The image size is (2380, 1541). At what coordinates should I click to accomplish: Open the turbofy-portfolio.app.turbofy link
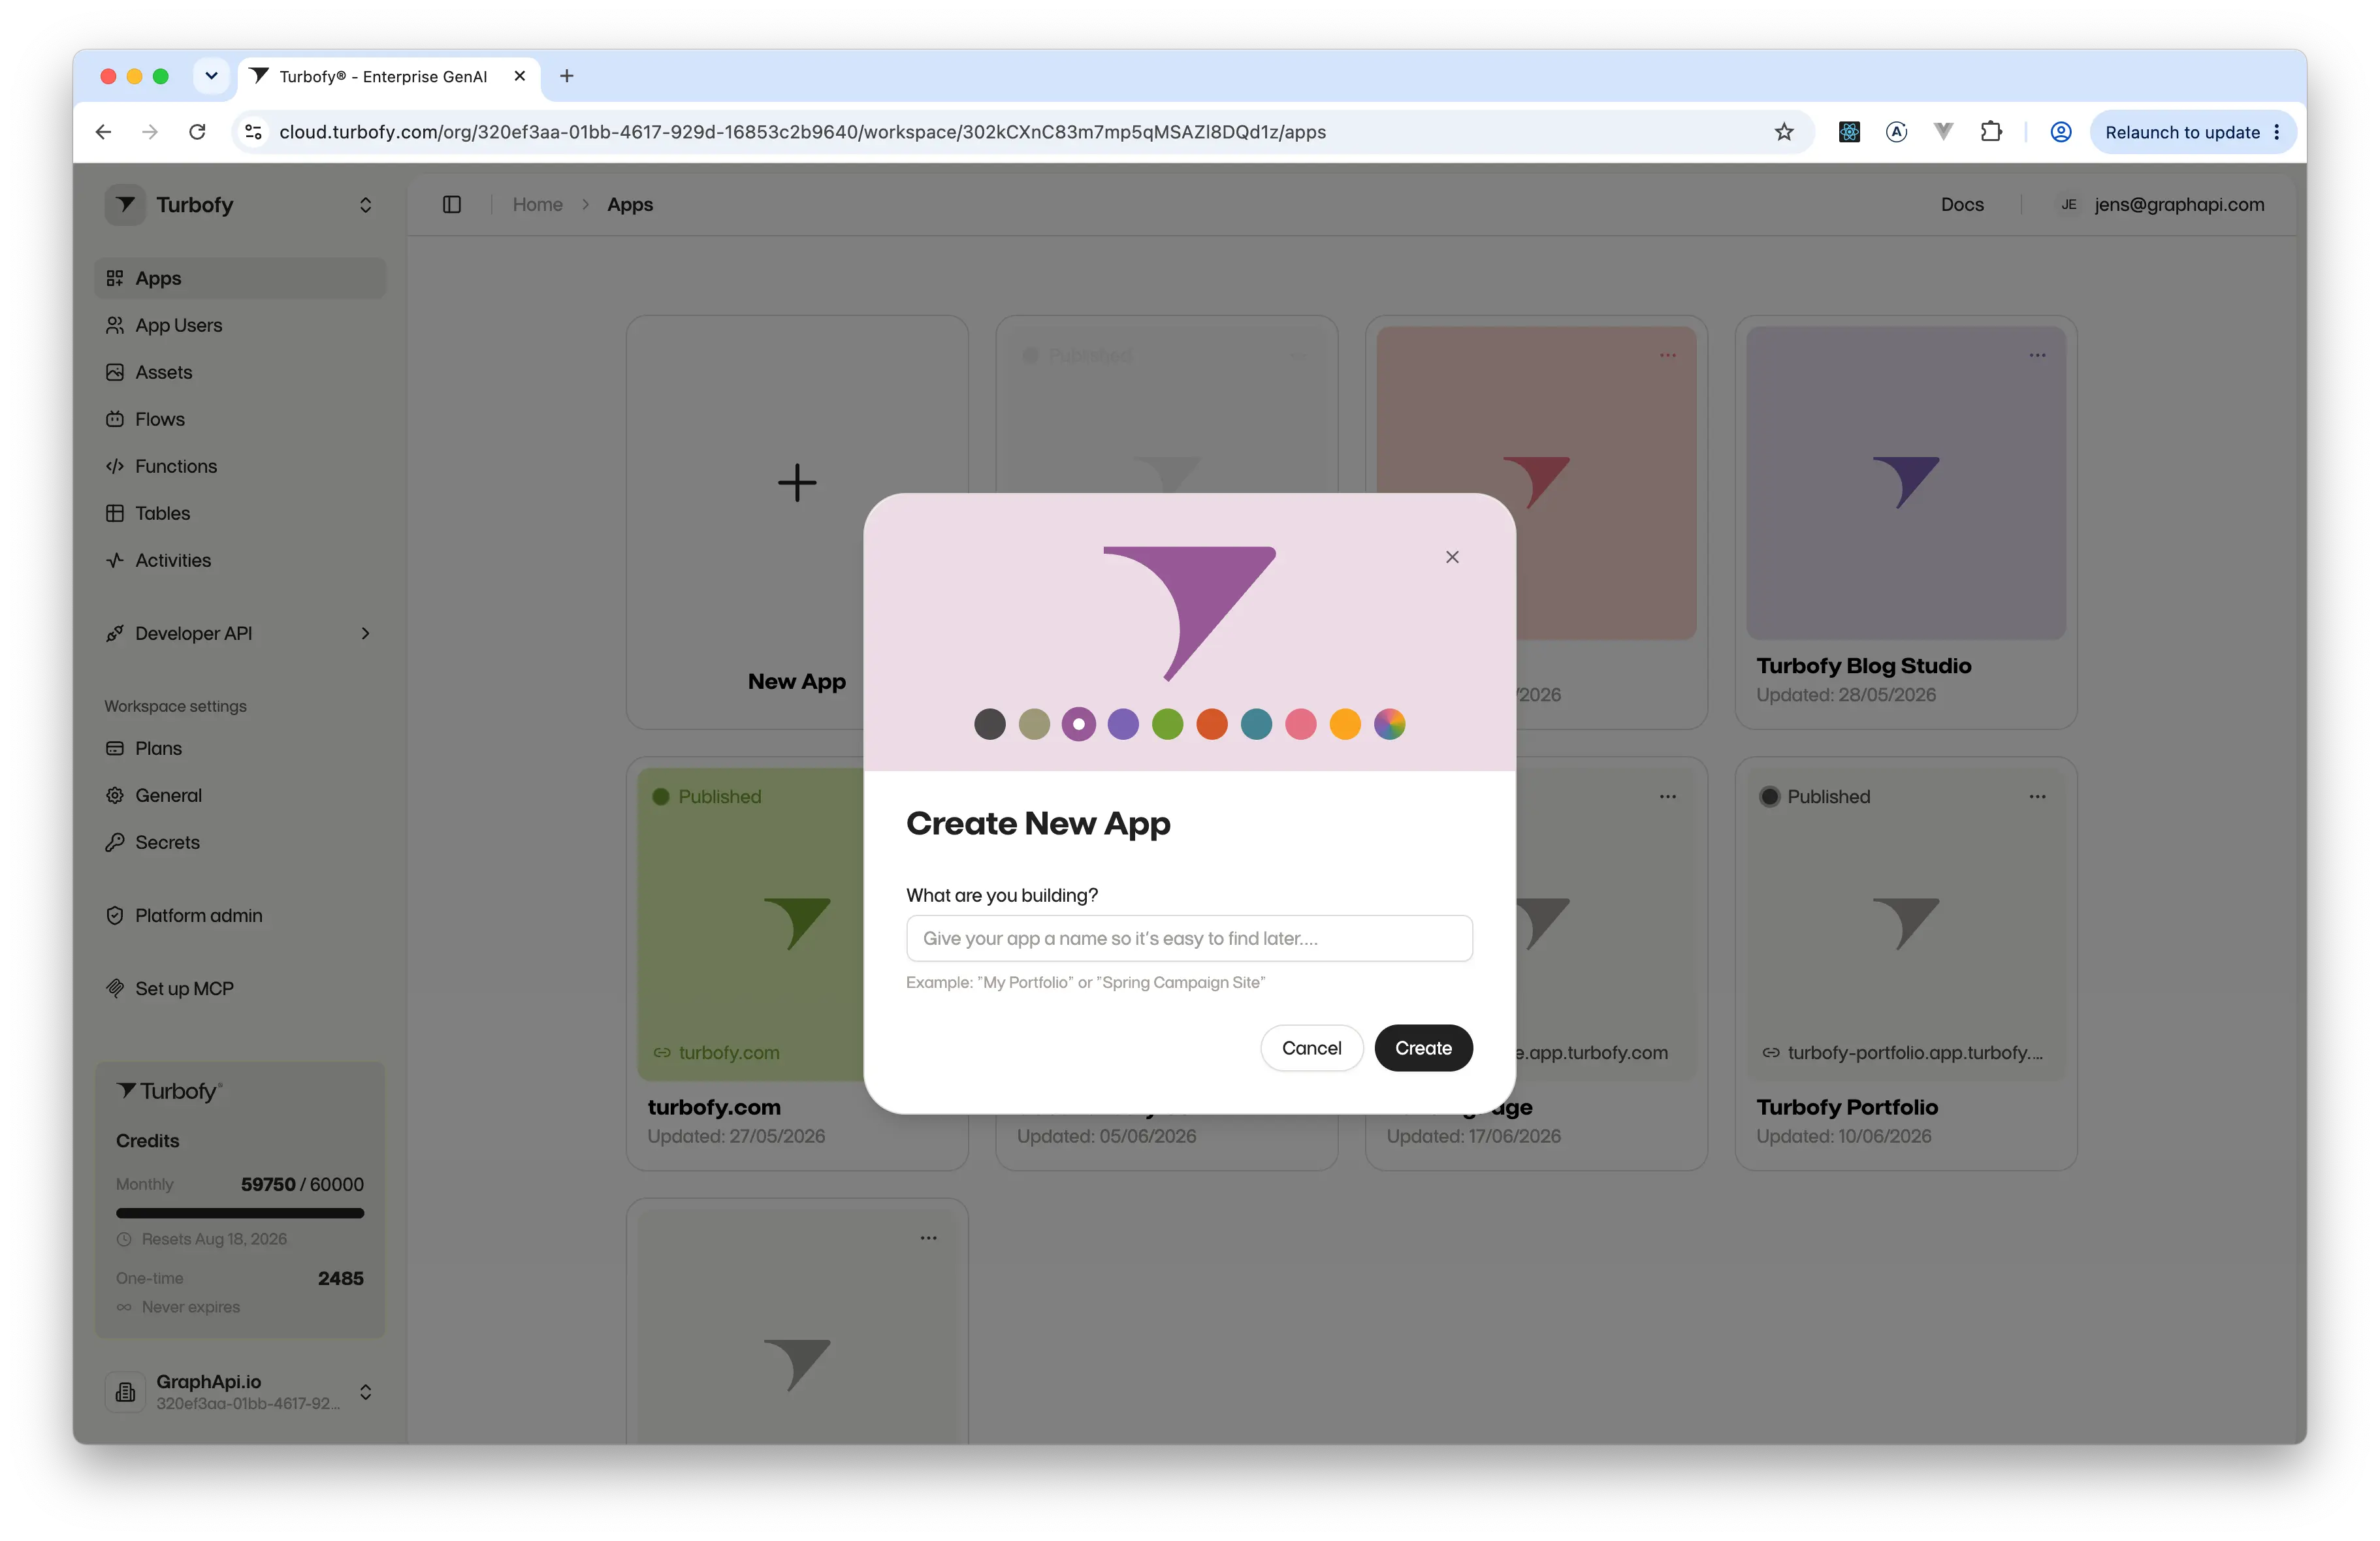coord(1915,1052)
